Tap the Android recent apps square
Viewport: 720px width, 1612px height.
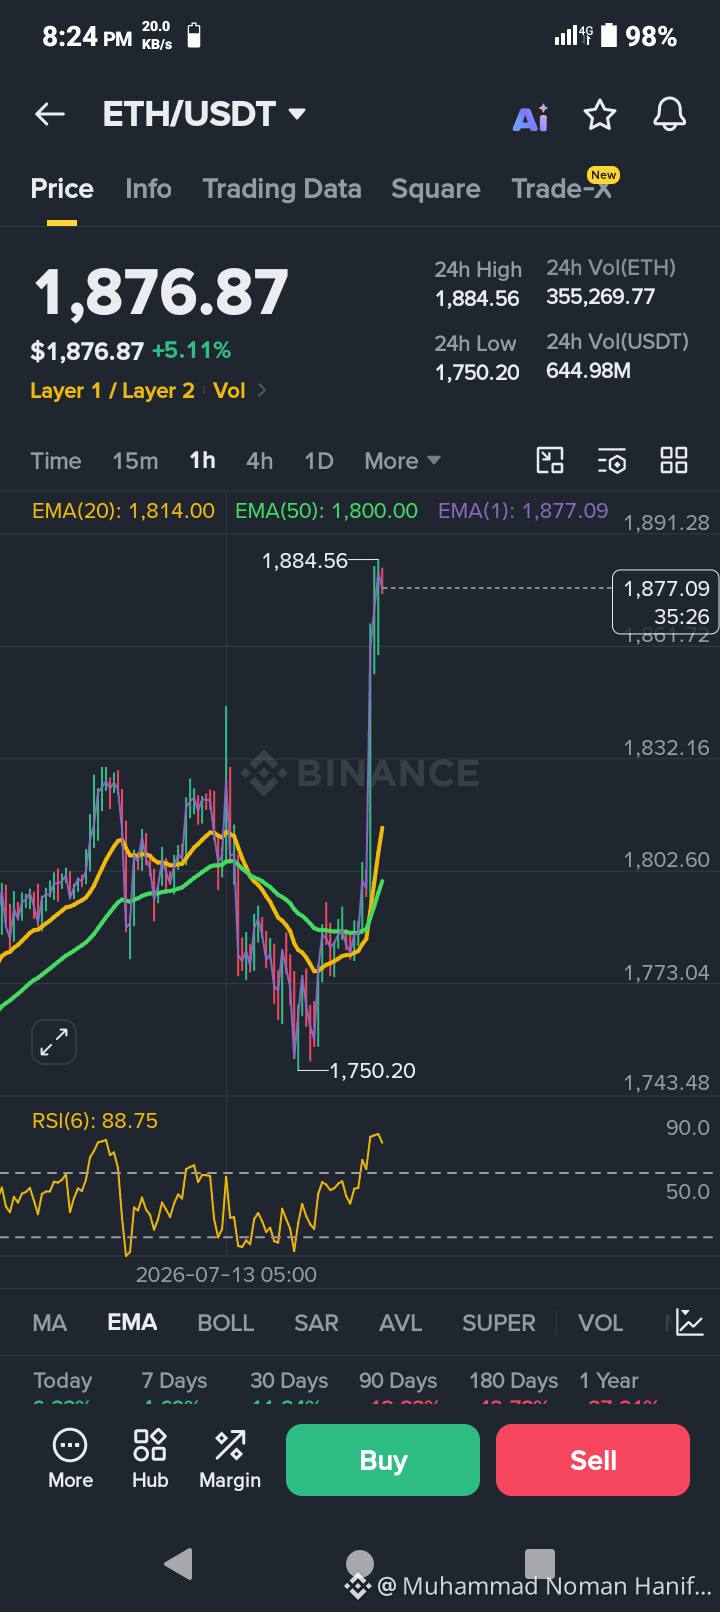540,1563
